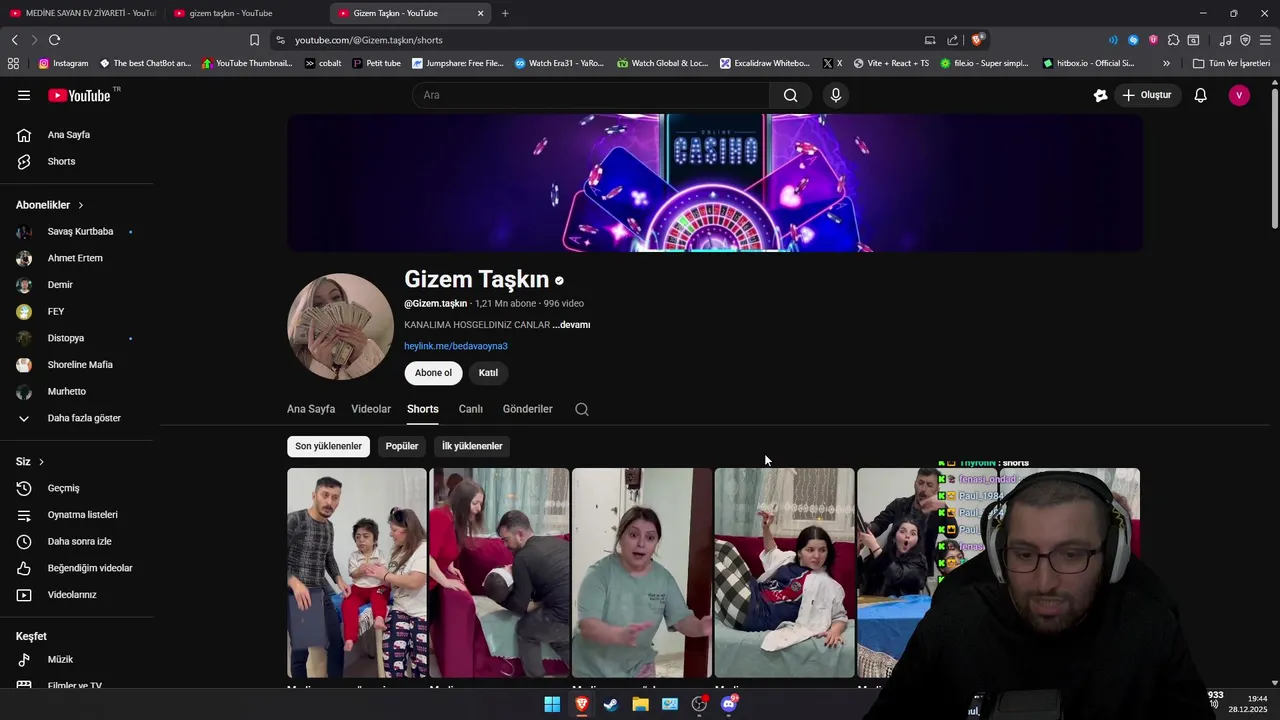
Task: Click the Katıl join button
Action: (488, 373)
